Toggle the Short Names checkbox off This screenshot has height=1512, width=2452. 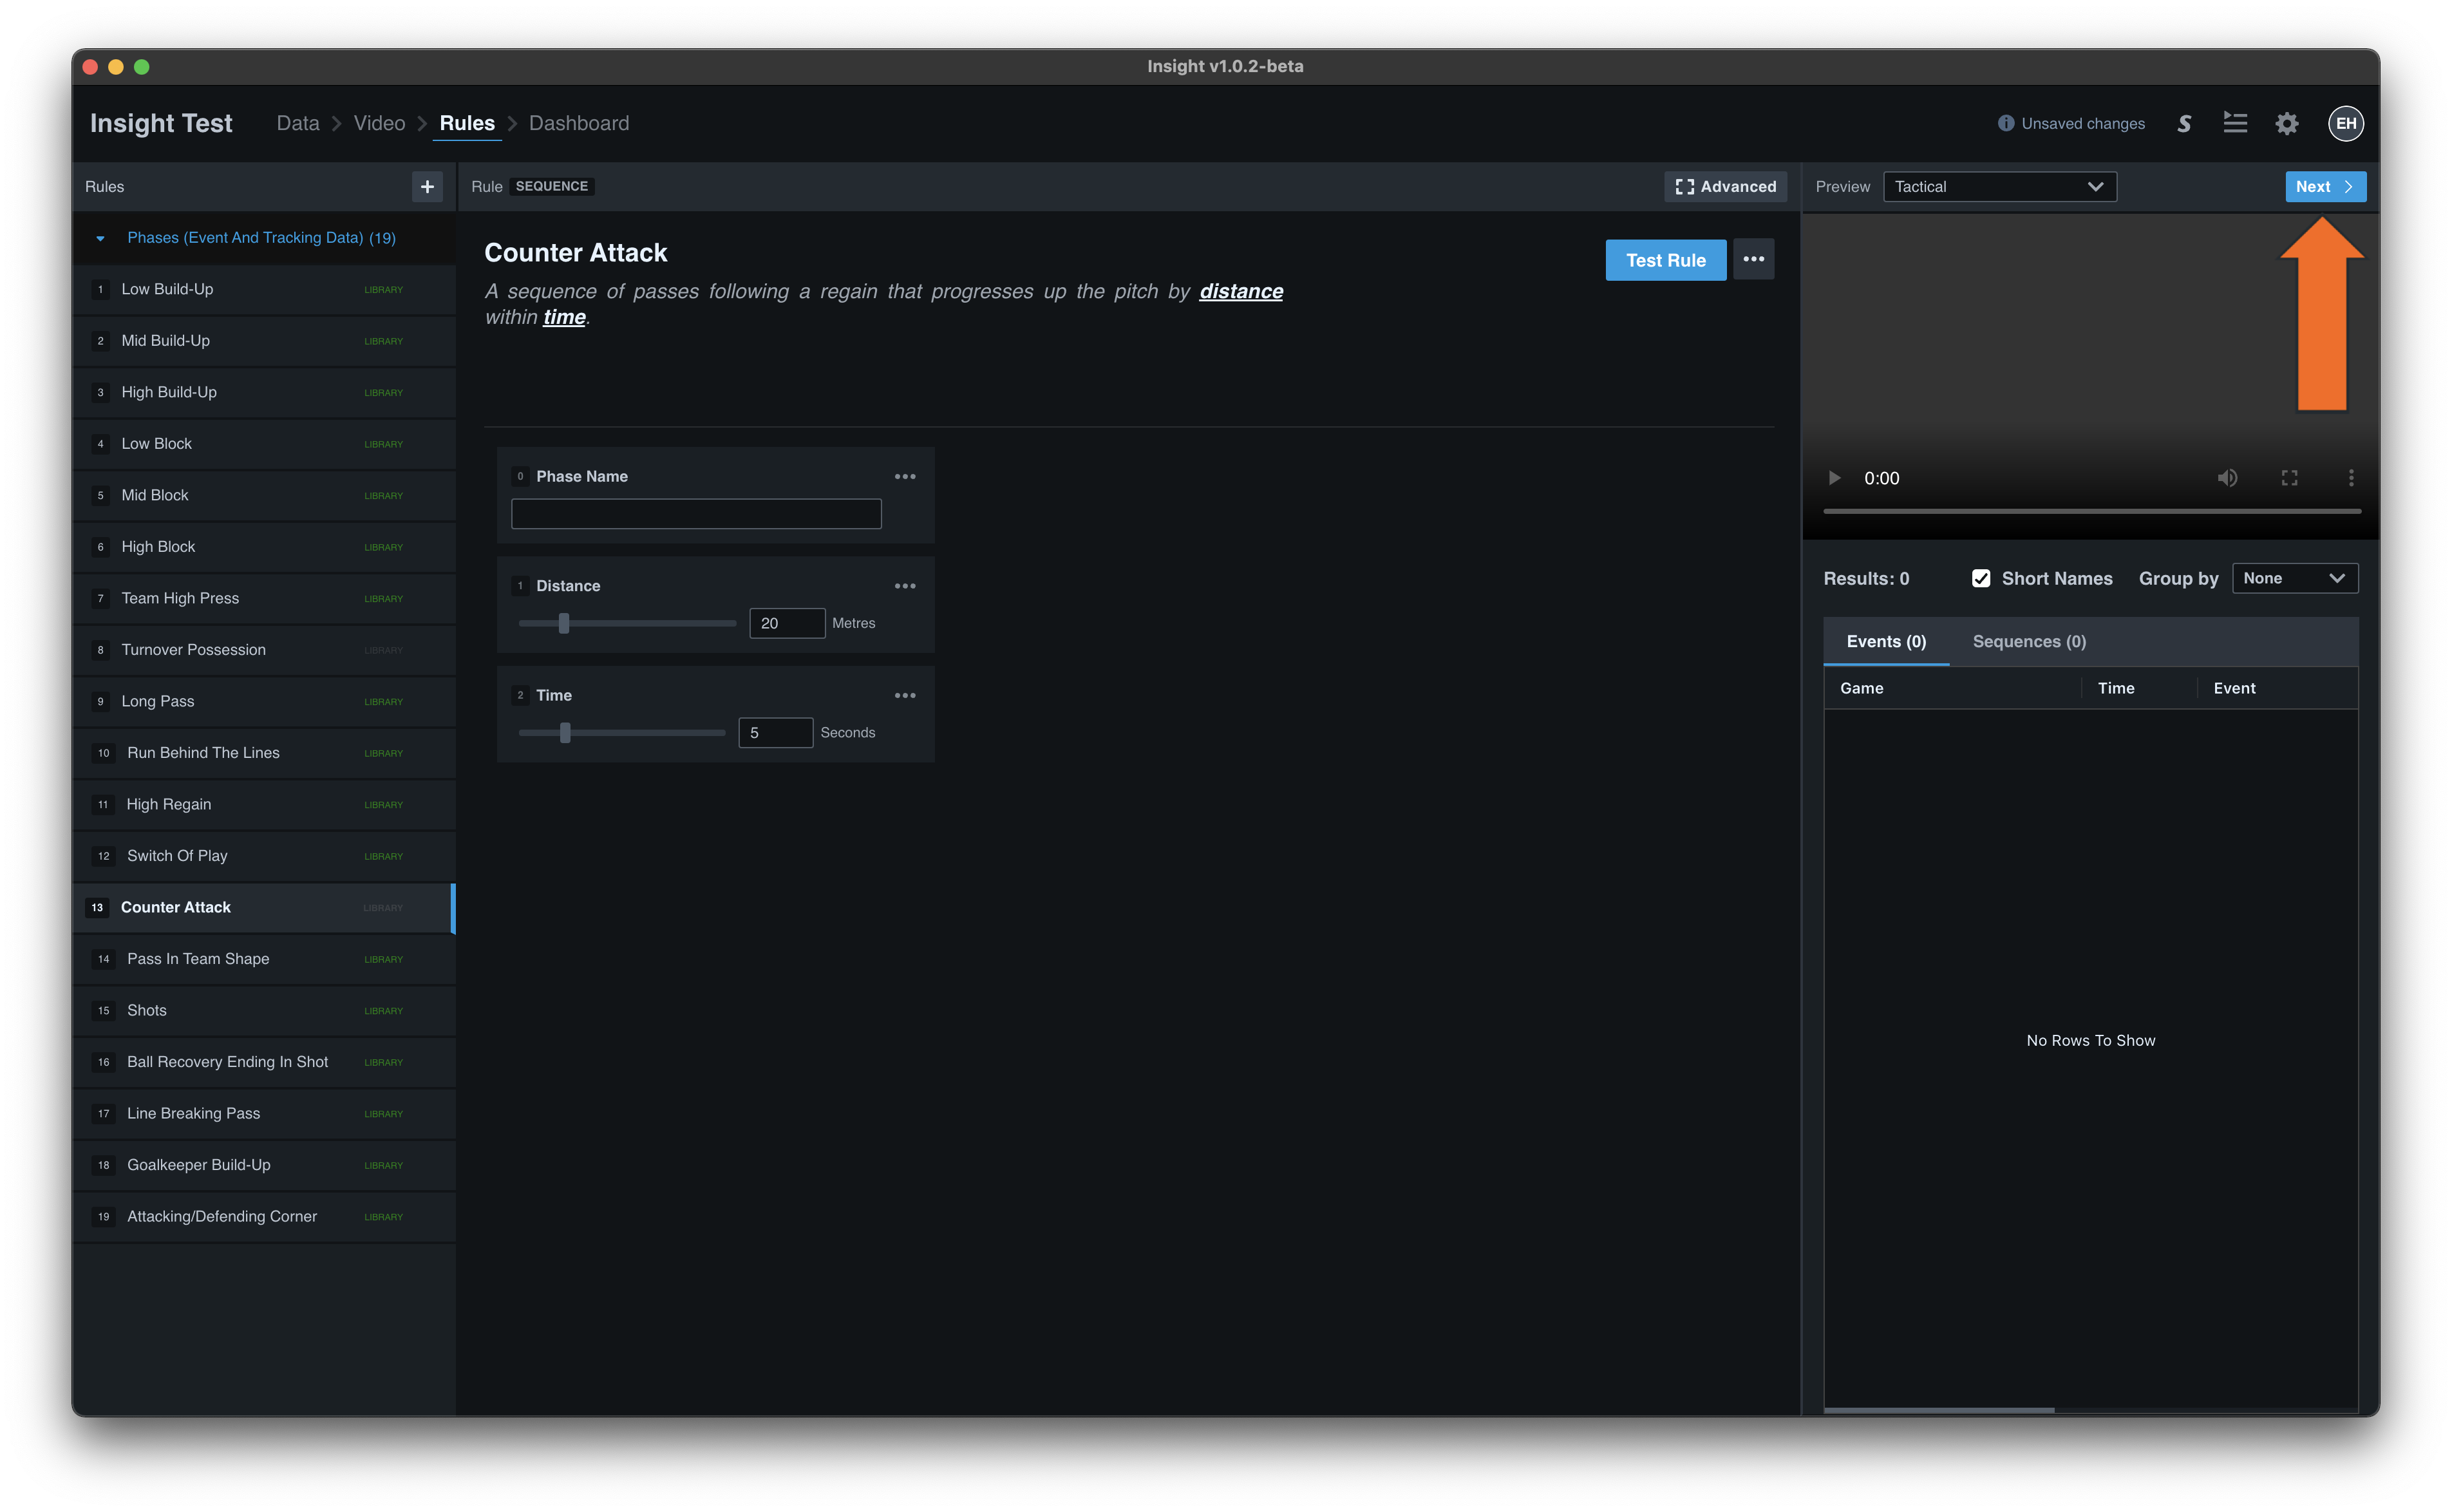point(1982,578)
